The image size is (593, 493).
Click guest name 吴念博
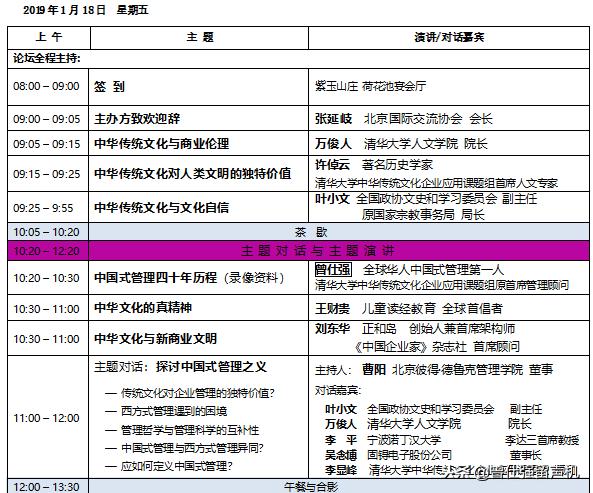(x=341, y=455)
